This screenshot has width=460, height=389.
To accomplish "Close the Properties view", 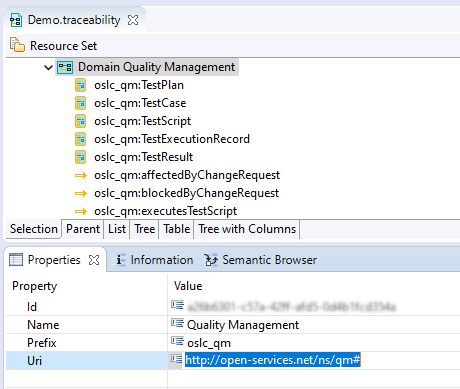I will pos(94,260).
